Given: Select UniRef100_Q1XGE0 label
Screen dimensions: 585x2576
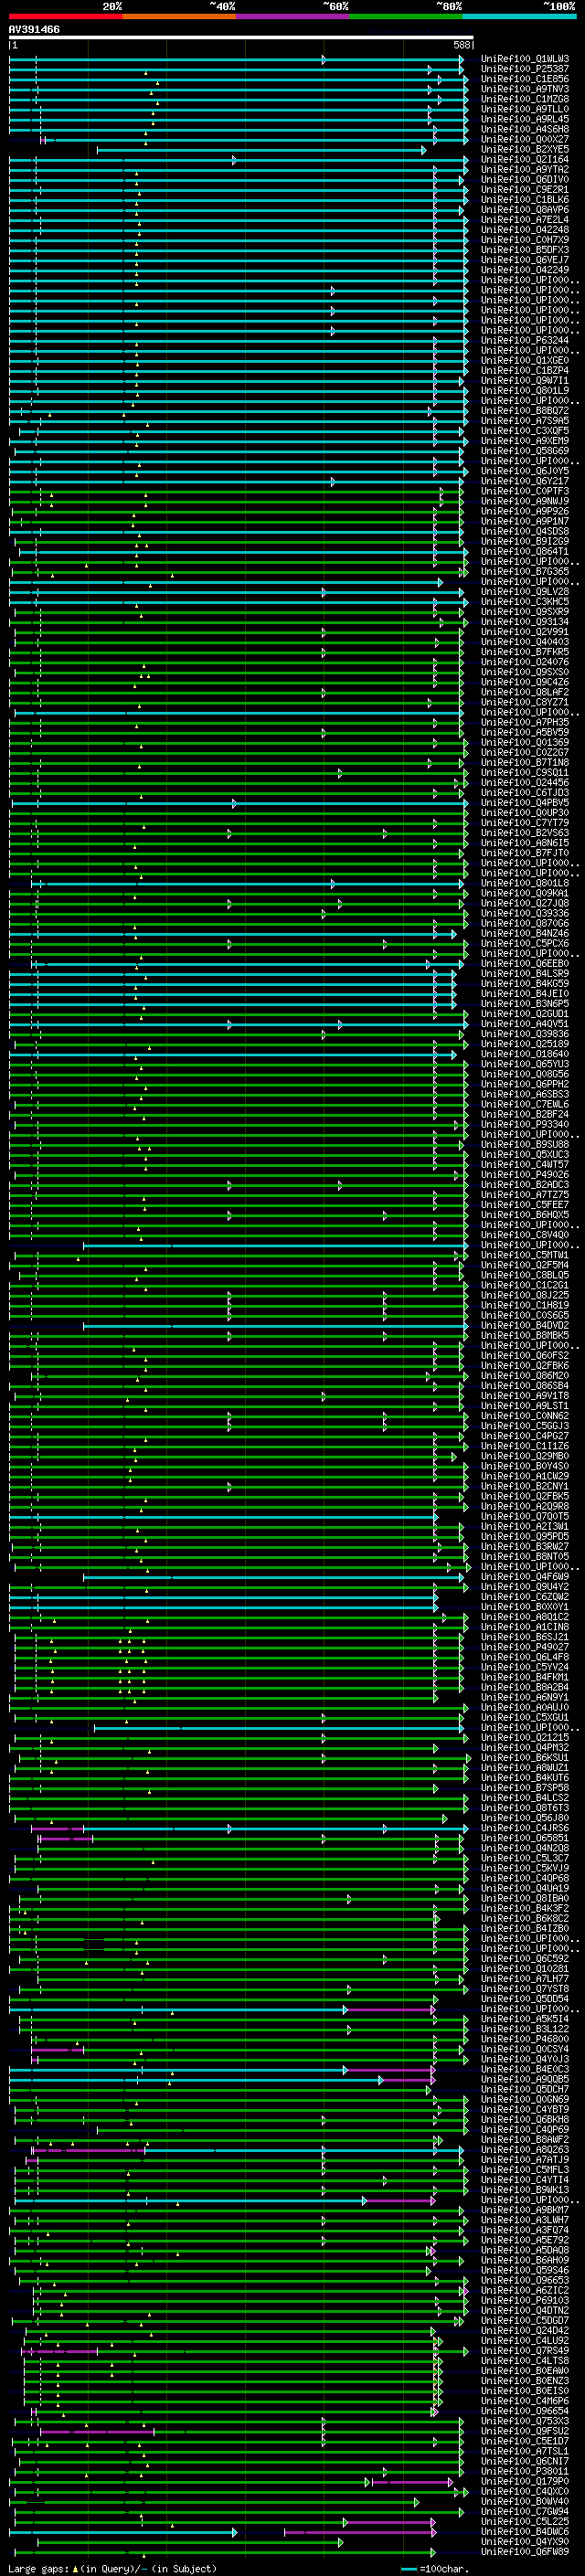Looking at the screenshot, I should click(525, 360).
